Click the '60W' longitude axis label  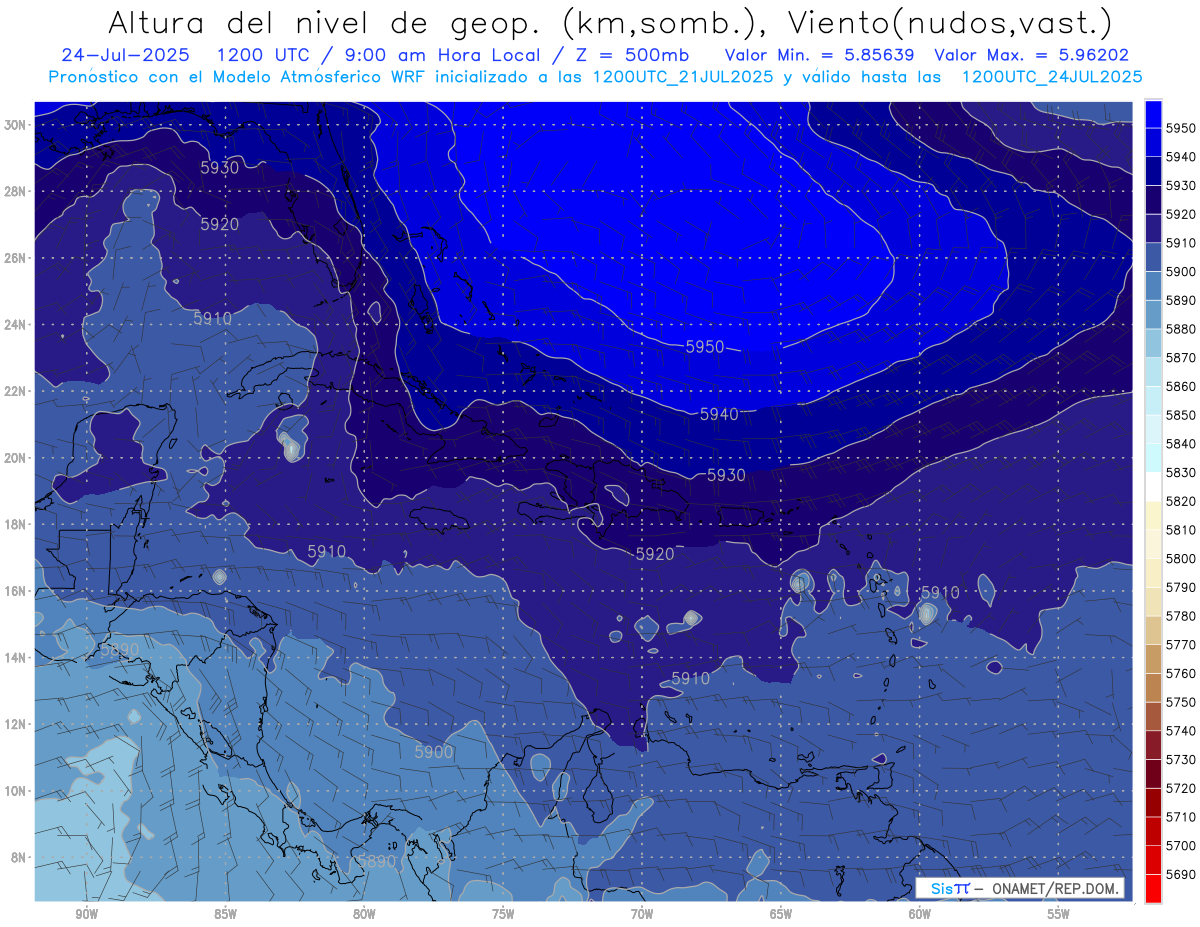click(x=920, y=914)
